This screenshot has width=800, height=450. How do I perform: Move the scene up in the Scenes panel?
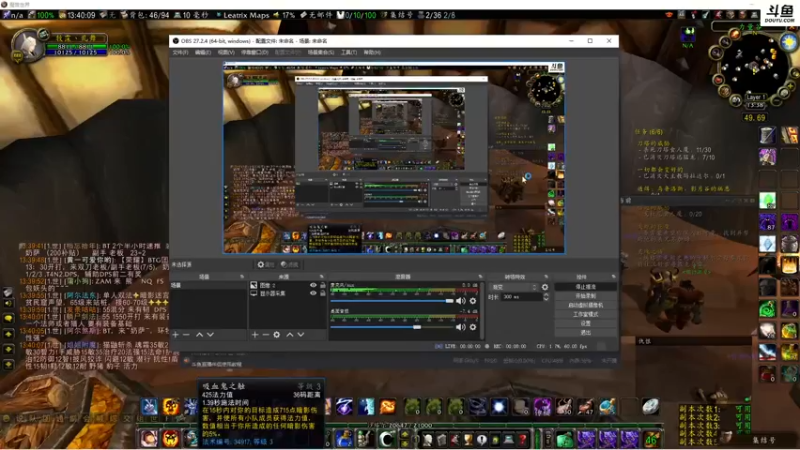coord(199,335)
